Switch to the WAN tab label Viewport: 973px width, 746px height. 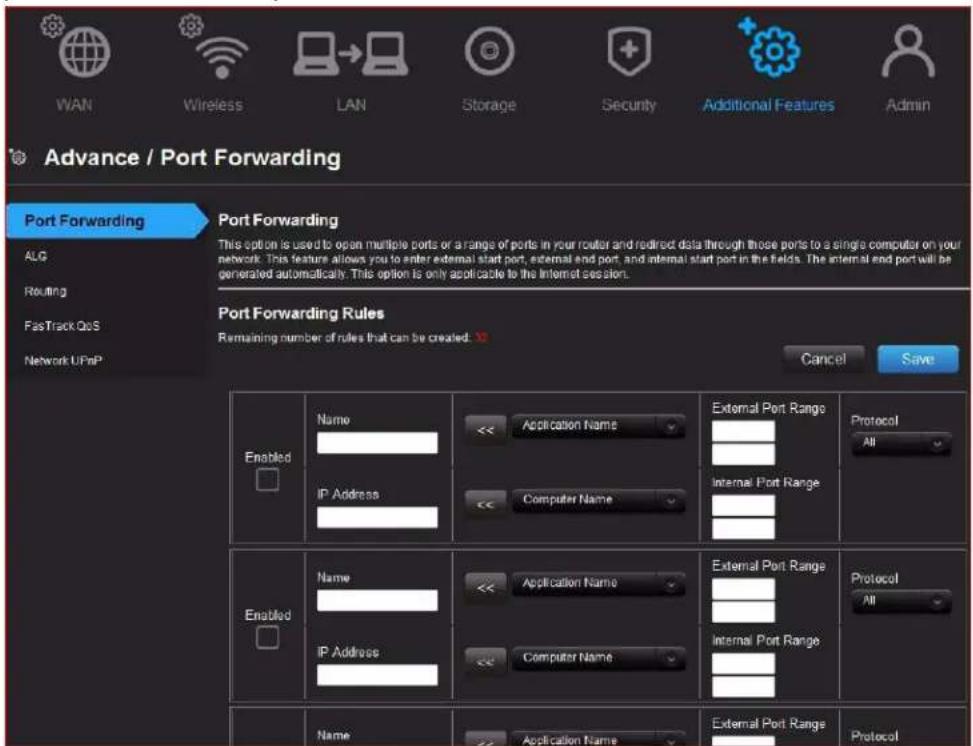[74, 105]
